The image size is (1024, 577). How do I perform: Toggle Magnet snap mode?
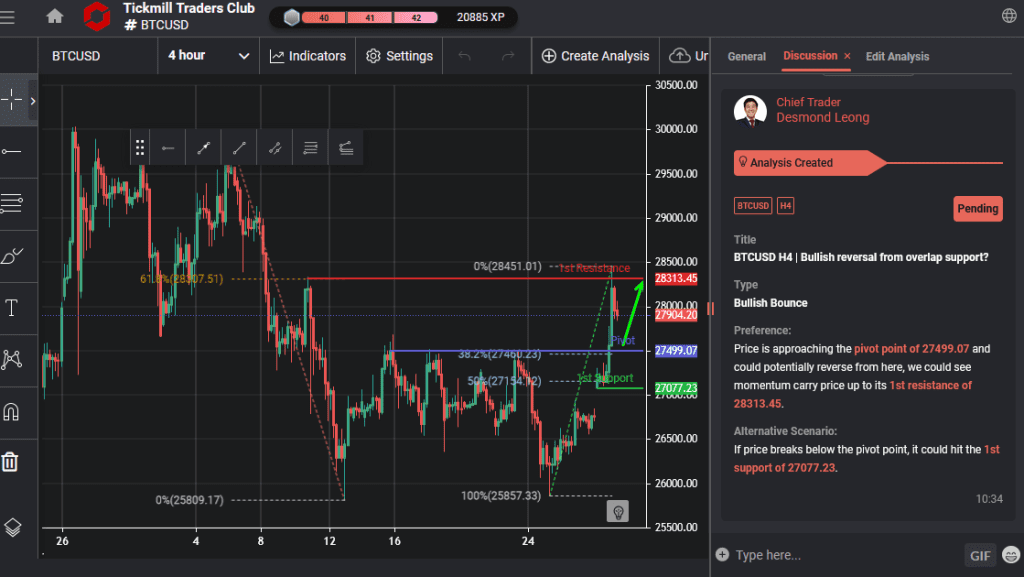click(13, 410)
